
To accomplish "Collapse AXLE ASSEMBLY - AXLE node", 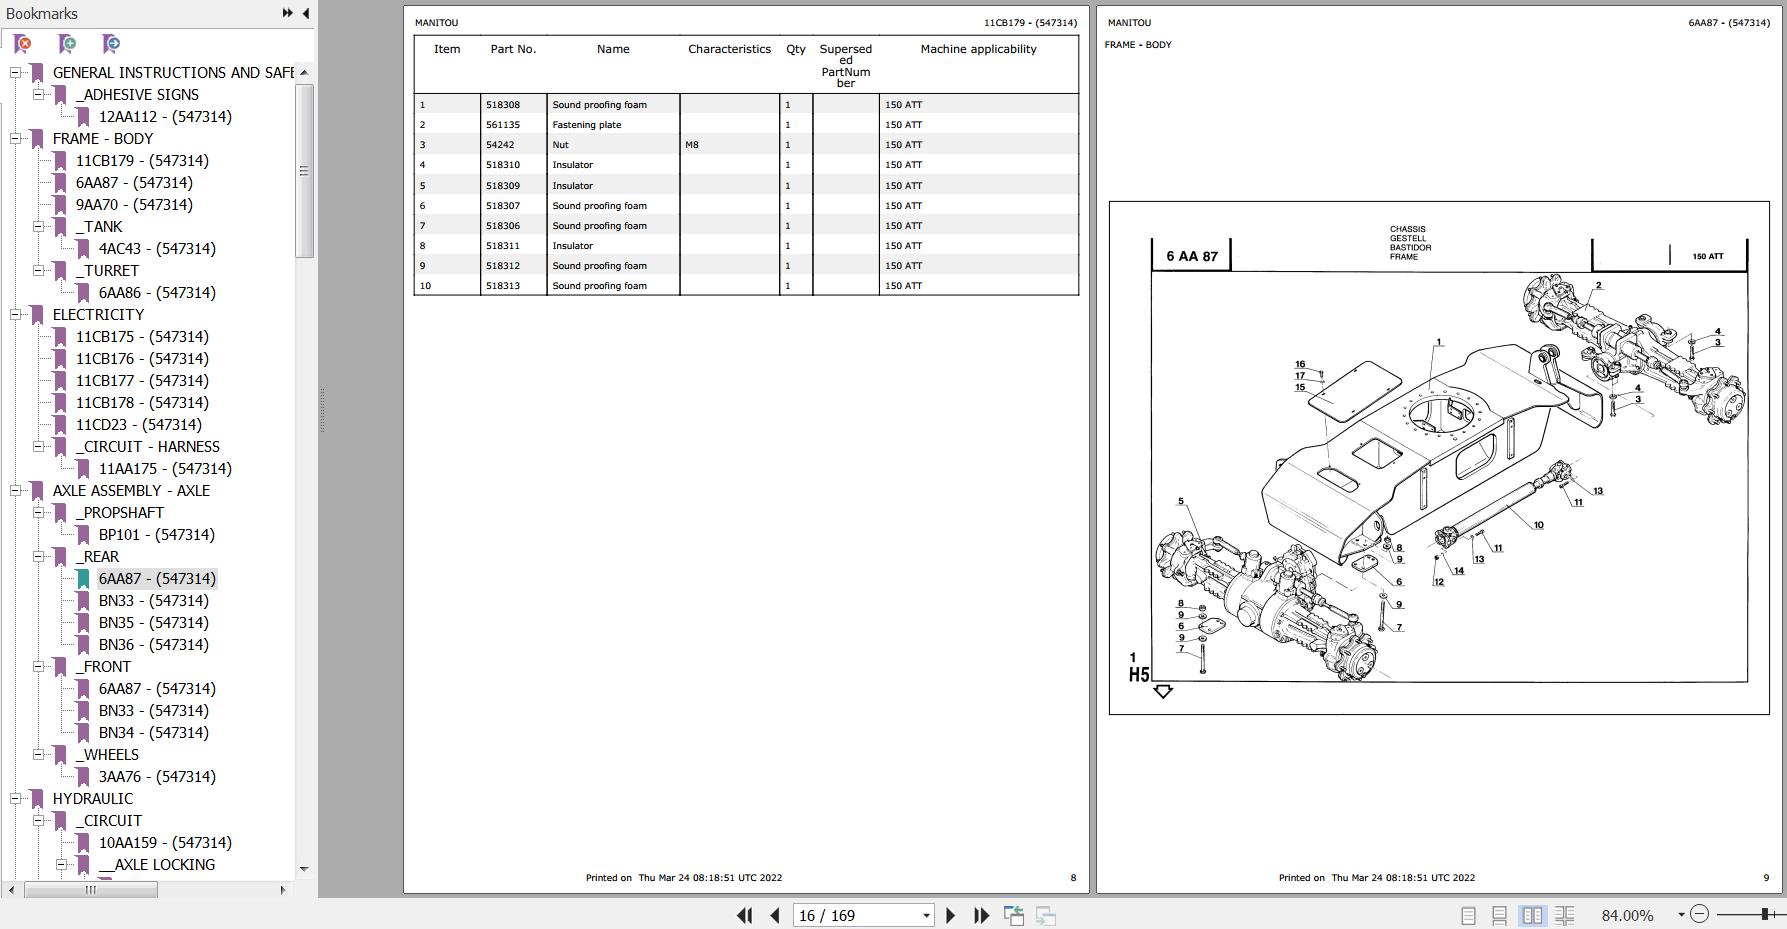I will point(15,490).
